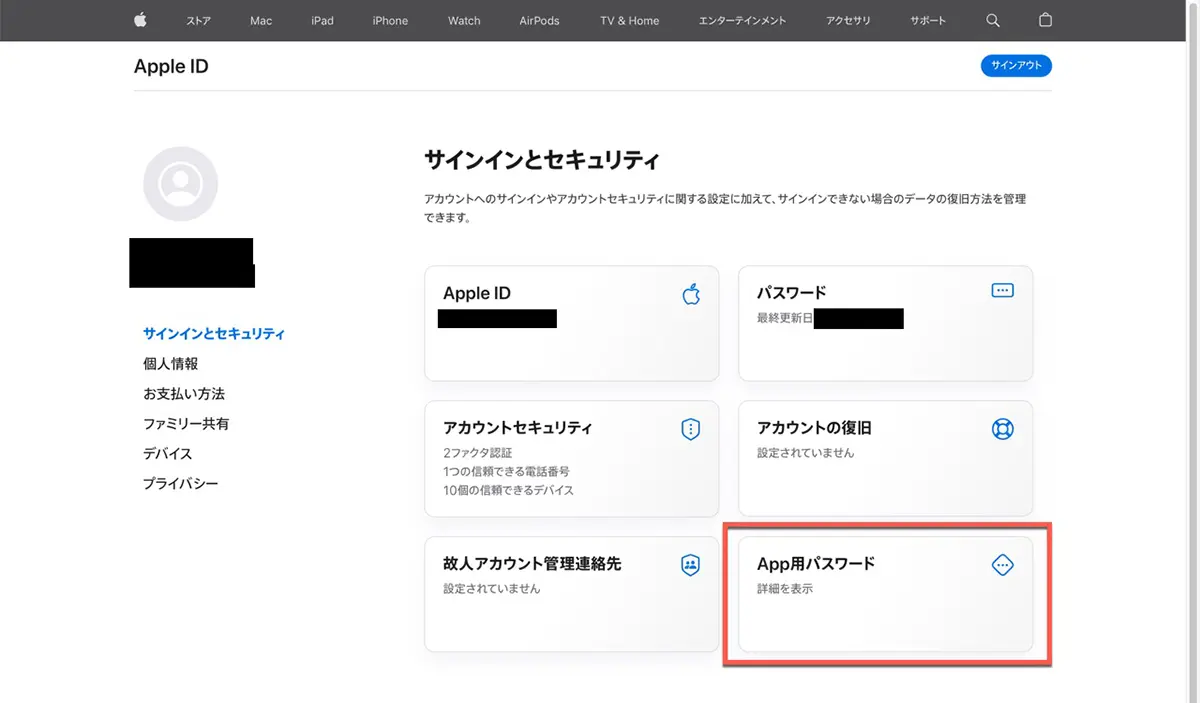Click the profile avatar picture
This screenshot has height=703, width=1200.
coord(181,184)
